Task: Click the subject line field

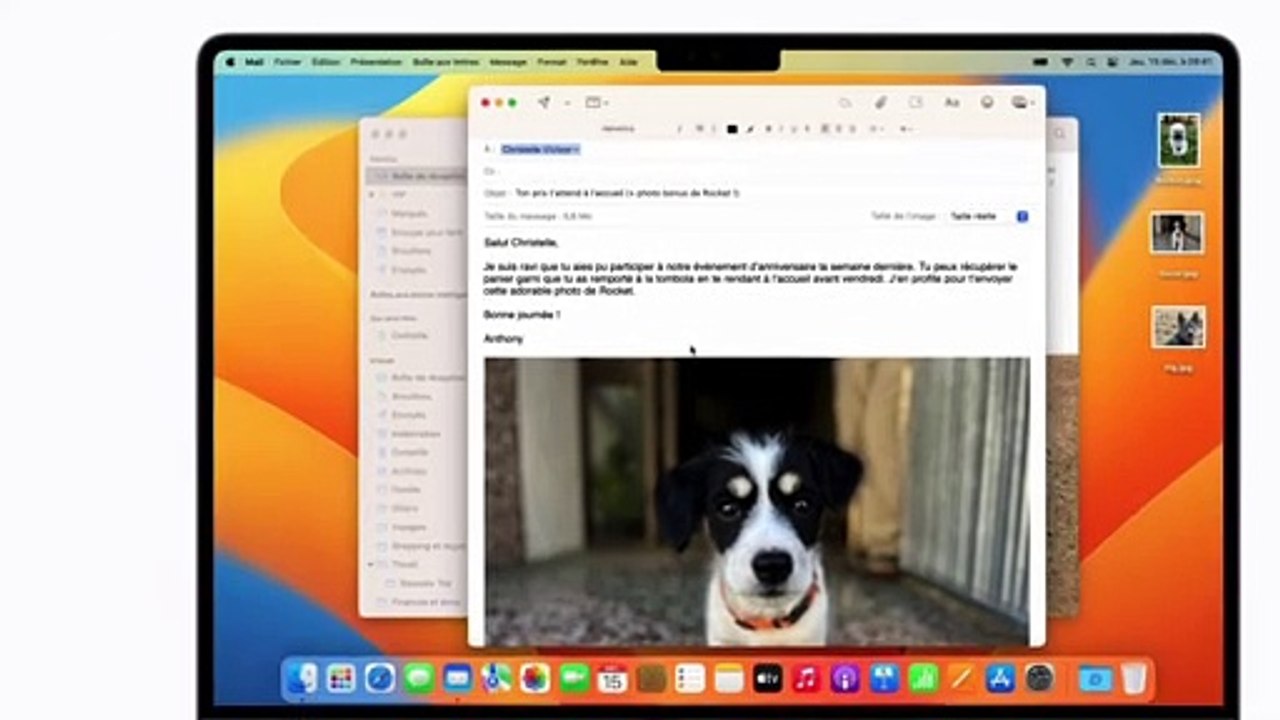Action: 757,192
